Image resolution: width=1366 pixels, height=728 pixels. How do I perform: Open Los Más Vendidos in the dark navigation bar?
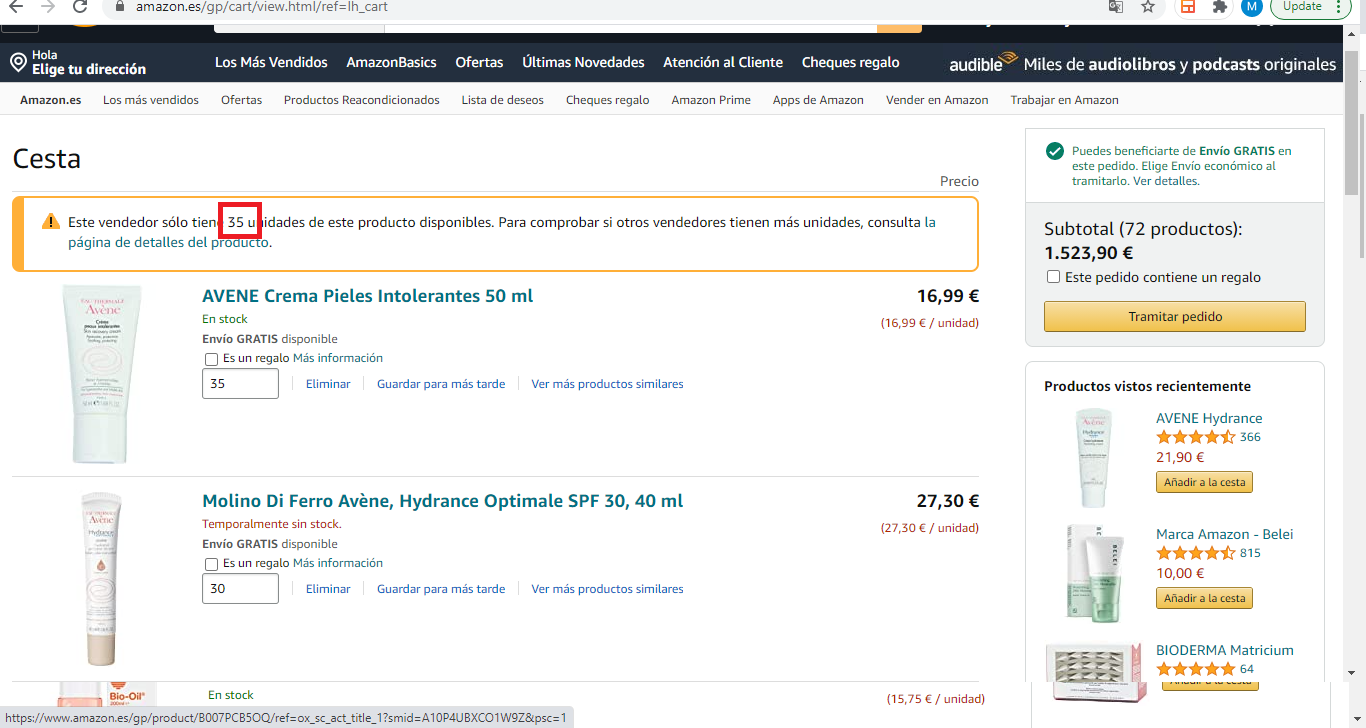[271, 62]
